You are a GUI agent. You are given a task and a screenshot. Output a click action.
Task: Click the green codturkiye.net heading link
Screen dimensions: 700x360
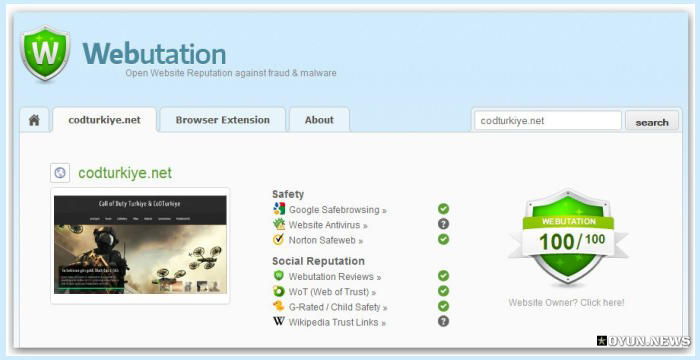[125, 173]
